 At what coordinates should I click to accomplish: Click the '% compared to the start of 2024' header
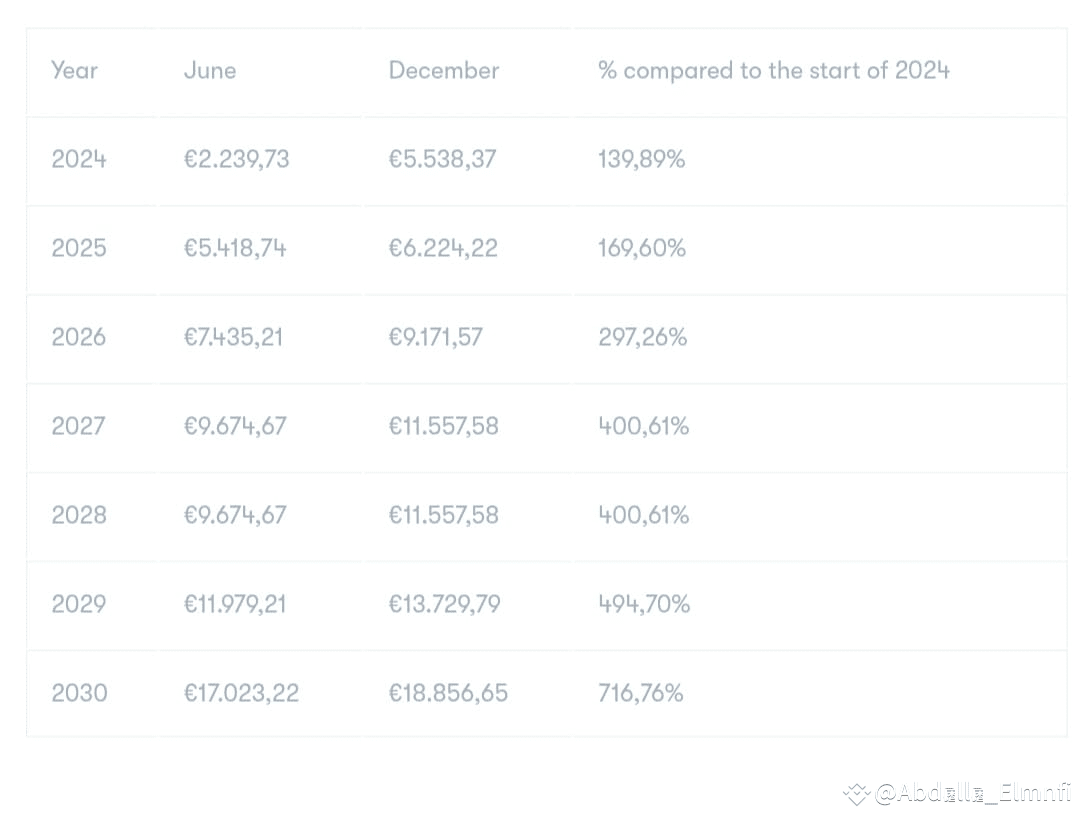click(773, 70)
